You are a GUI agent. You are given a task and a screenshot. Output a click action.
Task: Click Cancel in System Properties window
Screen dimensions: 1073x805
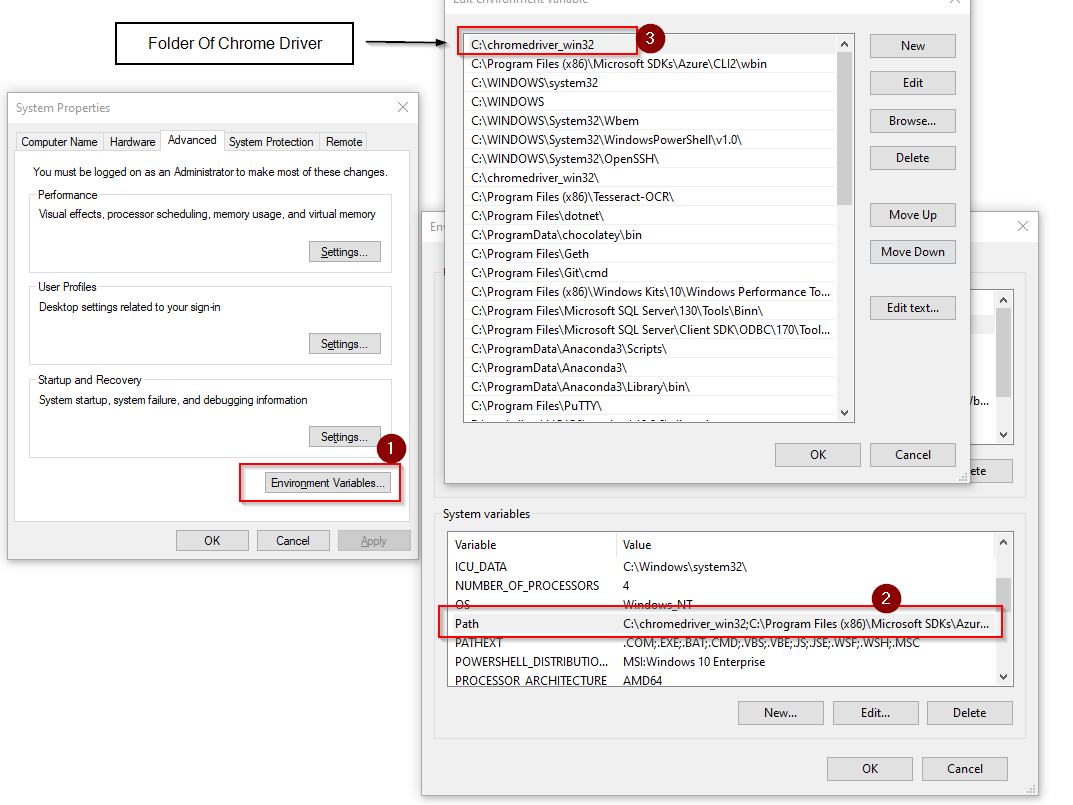pos(293,541)
